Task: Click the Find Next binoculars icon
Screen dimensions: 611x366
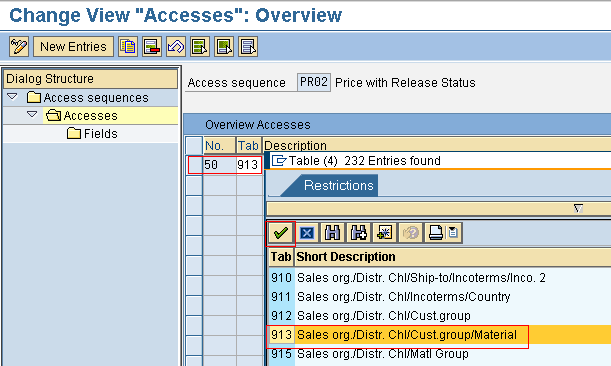Action: click(x=358, y=233)
